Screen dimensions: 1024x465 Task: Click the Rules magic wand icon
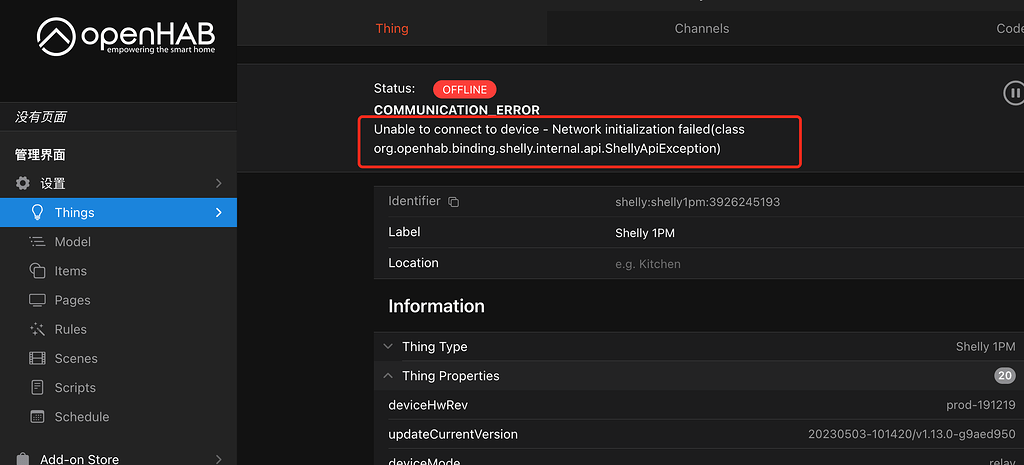tap(38, 329)
